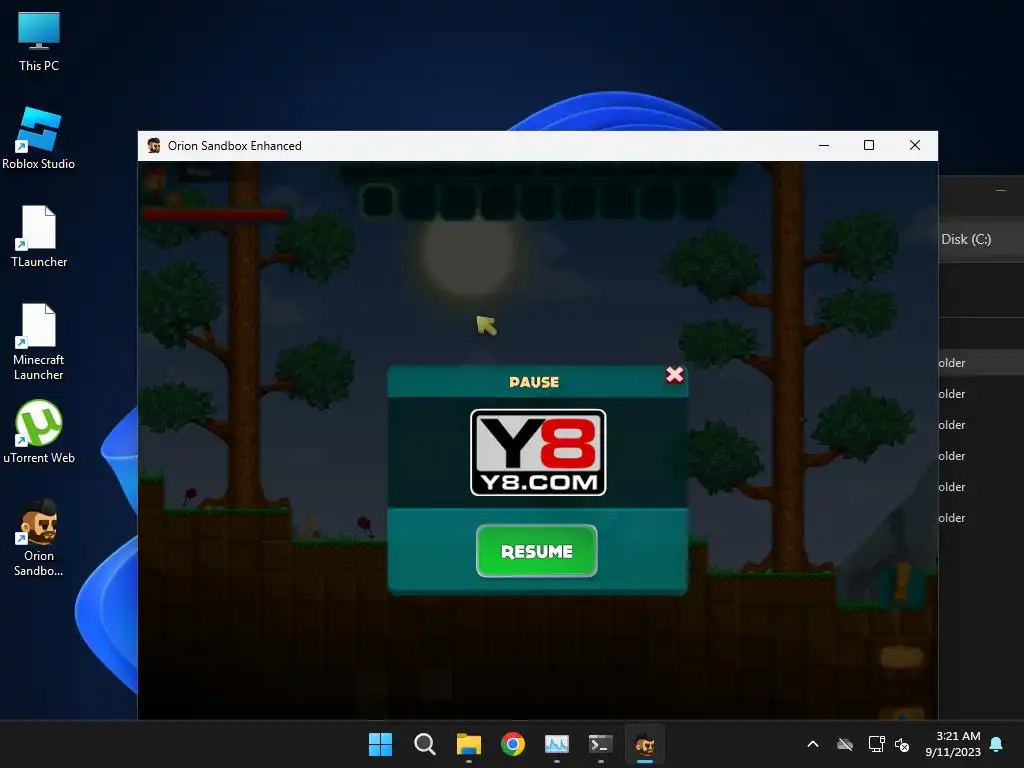The height and width of the screenshot is (768, 1024).
Task: Open This PC desktop icon
Action: (x=39, y=41)
